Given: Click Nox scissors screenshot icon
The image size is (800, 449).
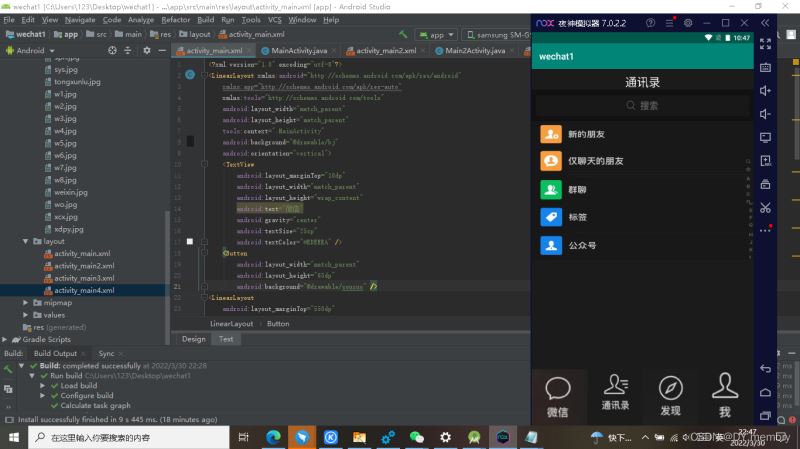Looking at the screenshot, I should (765, 208).
